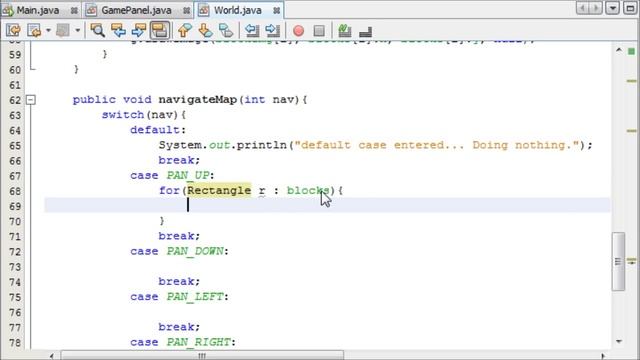Click the Back navigation toolbar icon
The image size is (640, 360).
point(34,30)
